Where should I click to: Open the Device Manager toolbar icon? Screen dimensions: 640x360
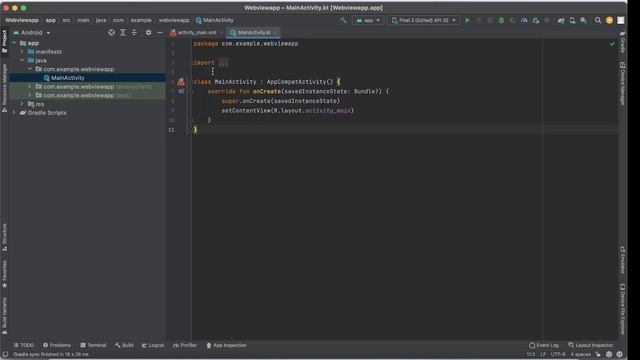[x=572, y=20]
